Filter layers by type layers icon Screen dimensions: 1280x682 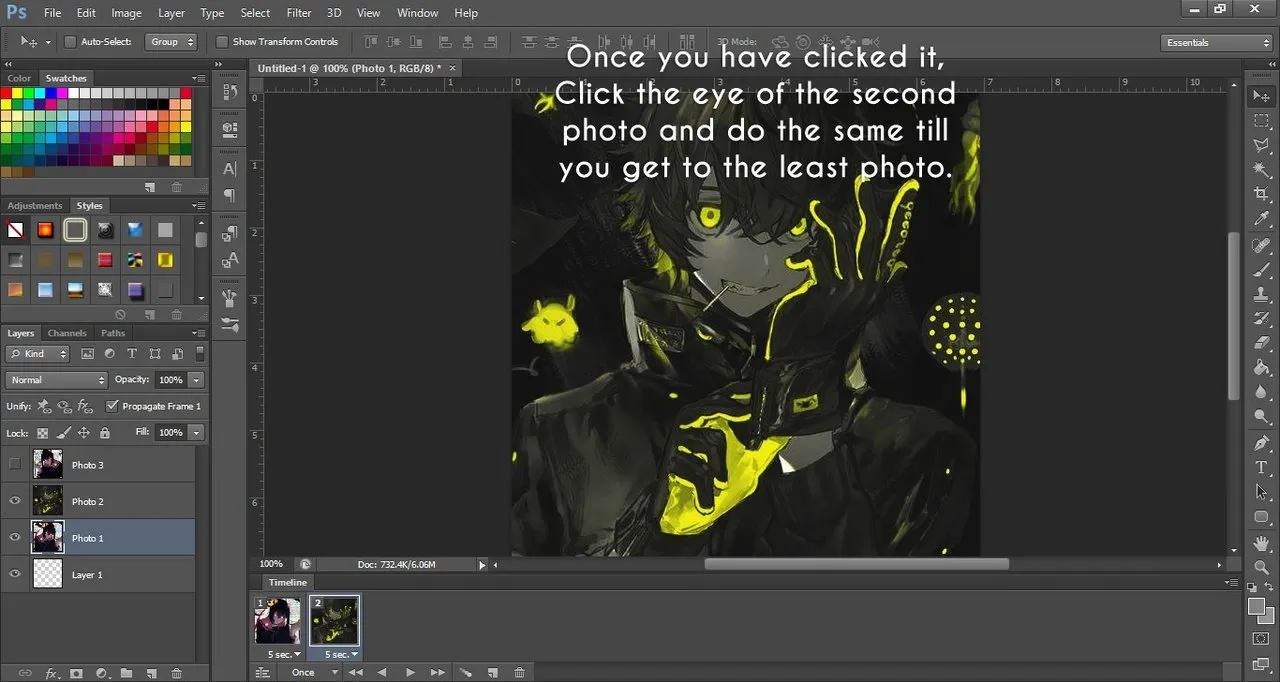click(132, 354)
